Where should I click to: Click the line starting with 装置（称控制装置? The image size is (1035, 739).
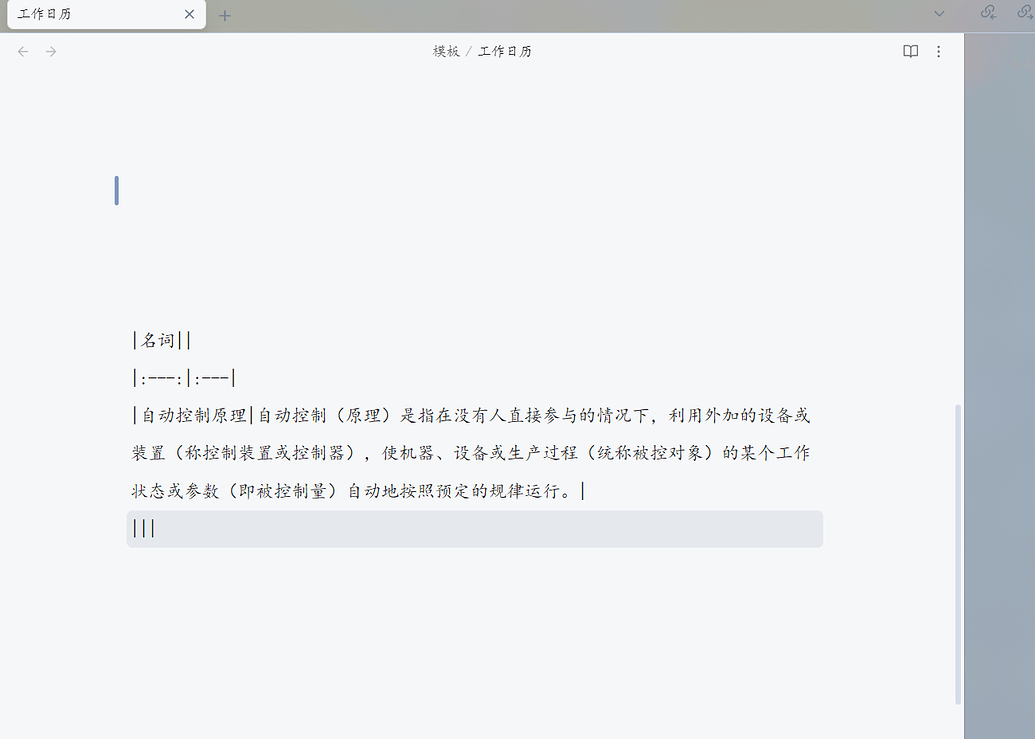[400, 453]
